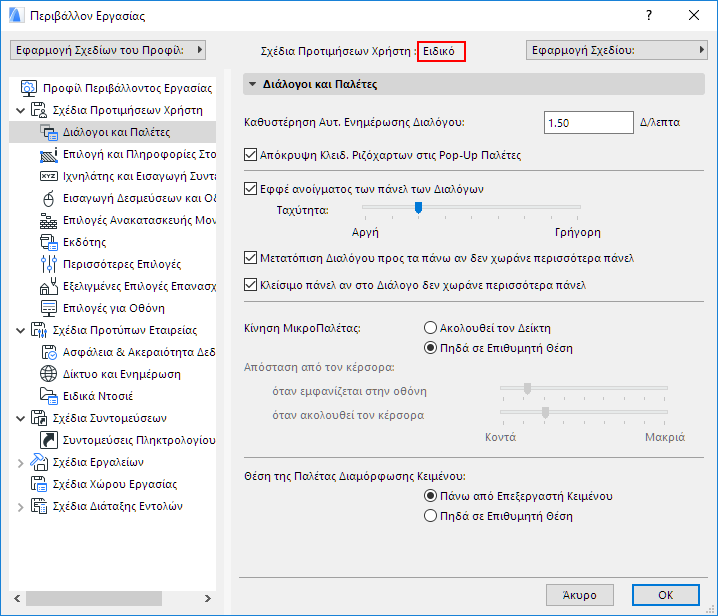Click the OK button
Image resolution: width=718 pixels, height=616 pixels.
point(666,595)
